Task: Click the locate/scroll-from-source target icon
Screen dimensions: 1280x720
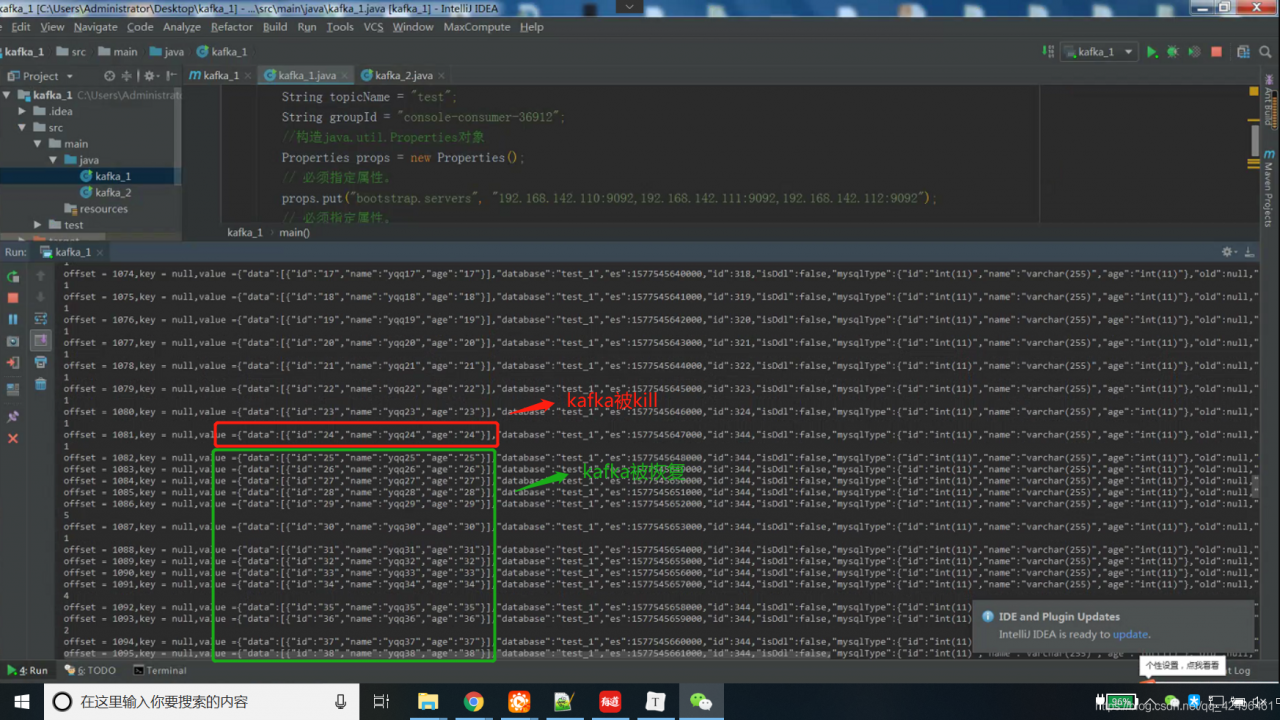Action: click(x=110, y=76)
